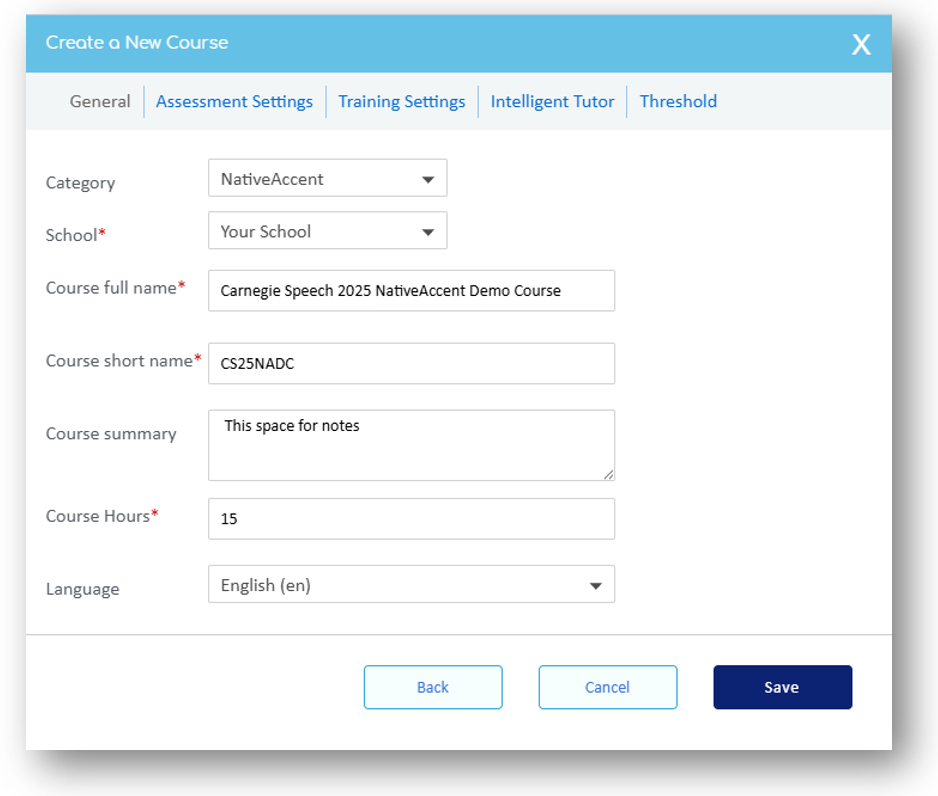The height and width of the screenshot is (796, 938).
Task: Click inside the Course summary textarea
Action: tap(411, 445)
